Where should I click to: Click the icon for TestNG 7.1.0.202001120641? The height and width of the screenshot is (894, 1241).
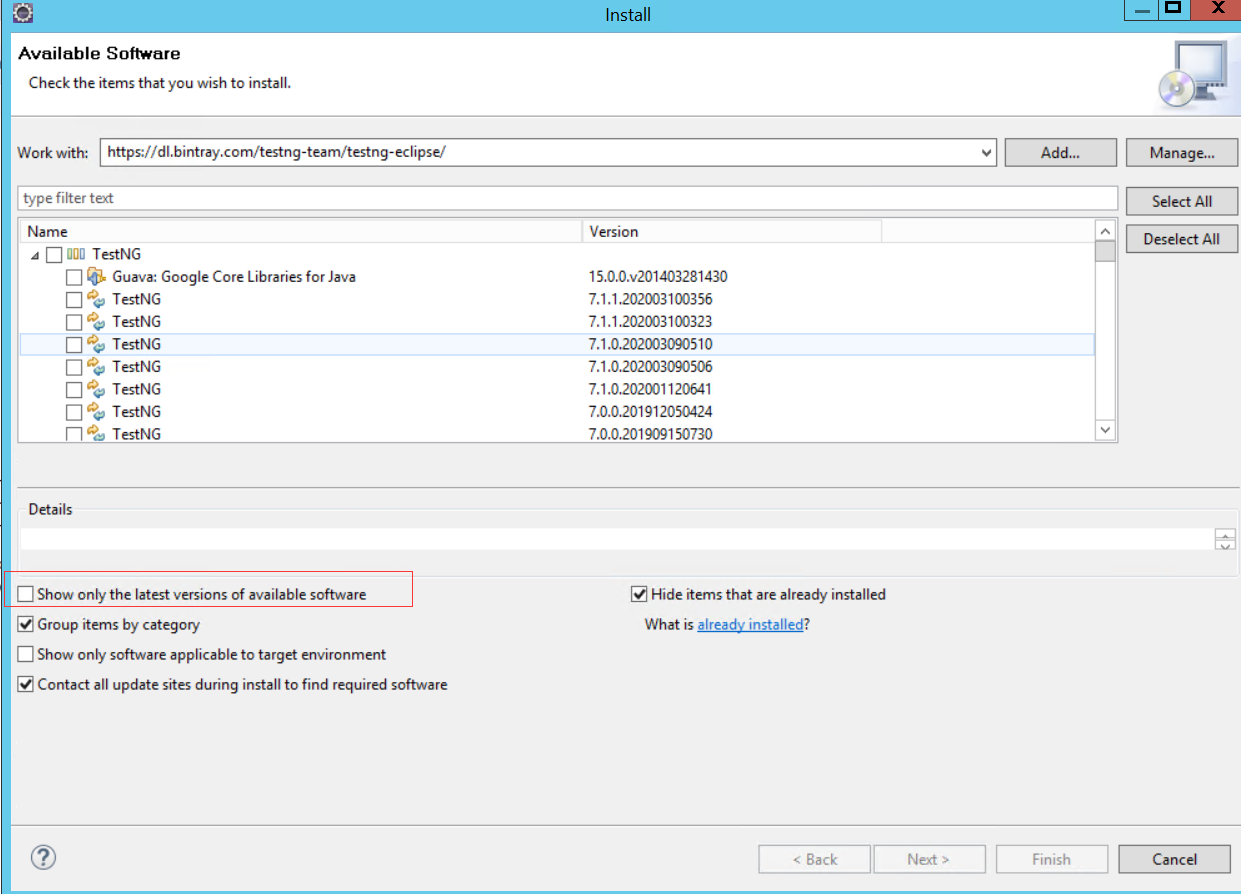(96, 389)
